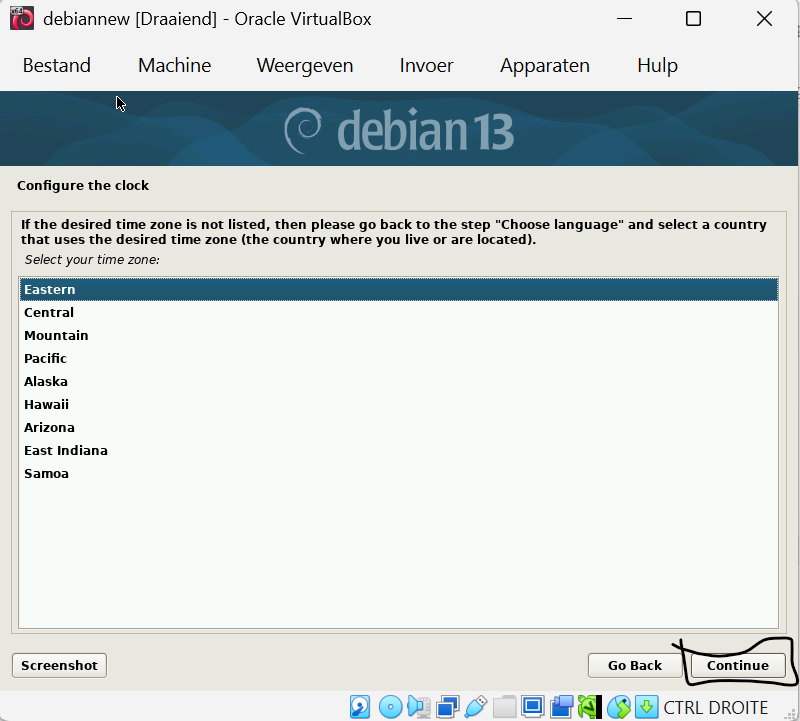Click the recording status icon
This screenshot has height=721, width=800.
[x=562, y=707]
